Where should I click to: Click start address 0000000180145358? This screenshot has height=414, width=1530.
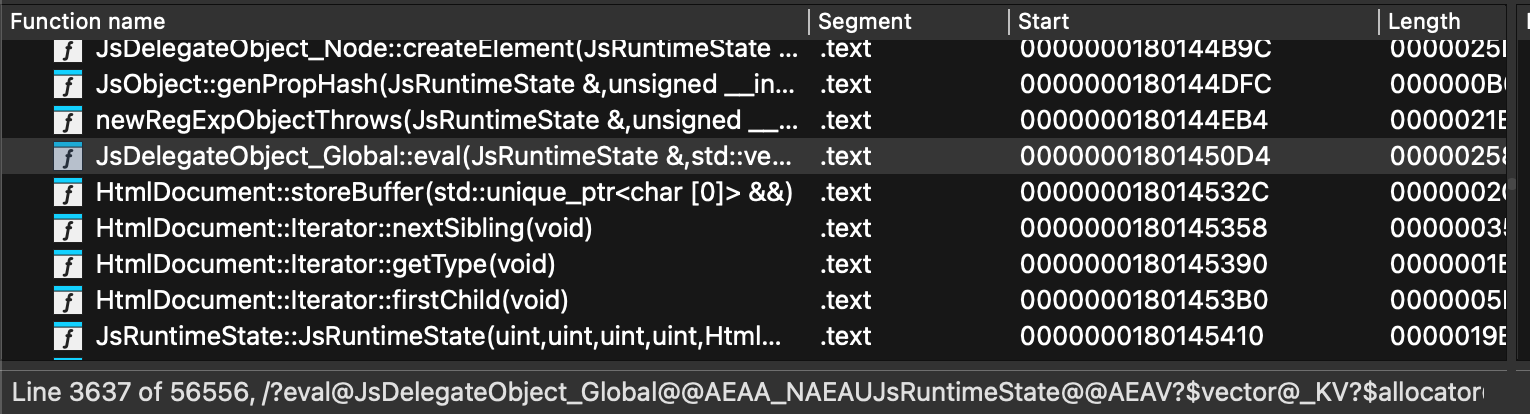[1143, 229]
